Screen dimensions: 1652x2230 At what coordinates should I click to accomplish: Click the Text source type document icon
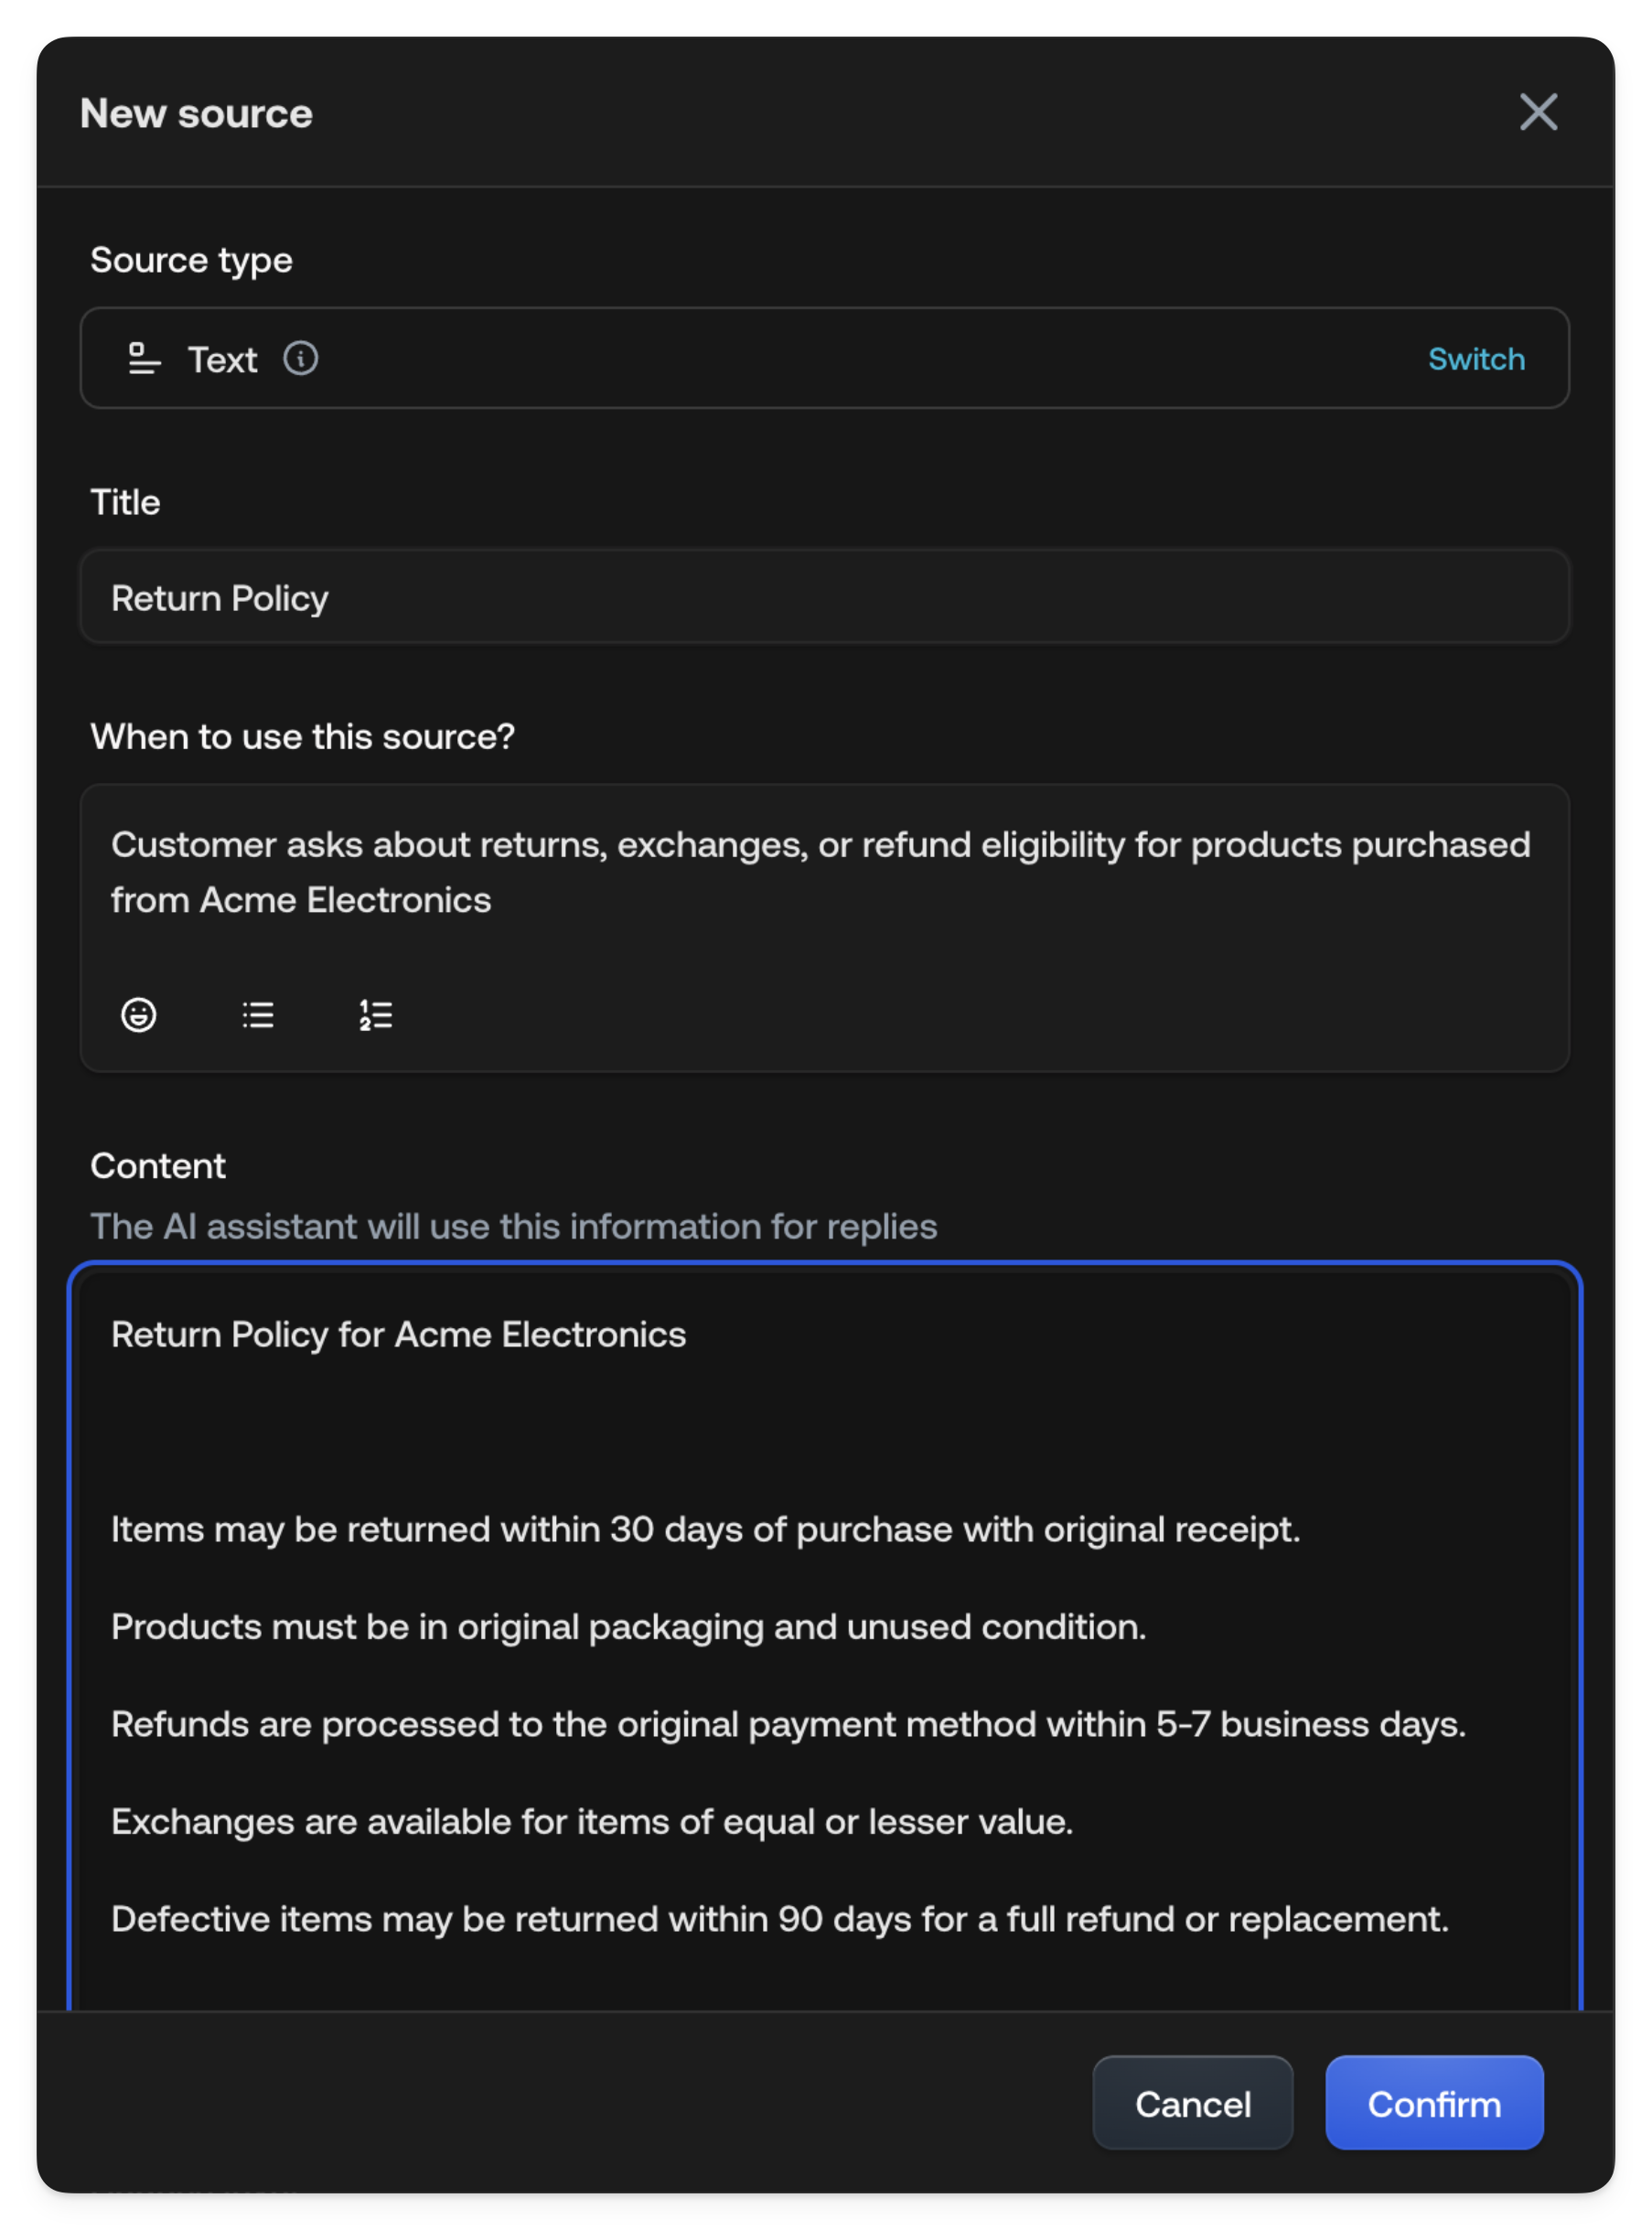pyautogui.click(x=142, y=358)
